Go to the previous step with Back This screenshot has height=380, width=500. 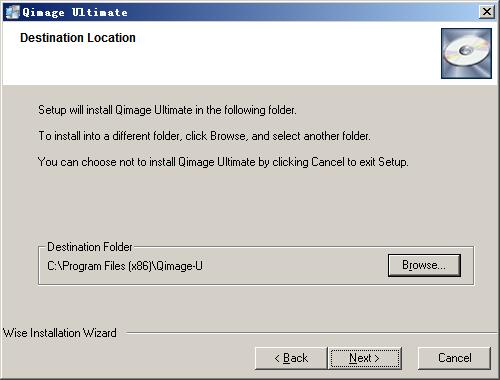(291, 358)
